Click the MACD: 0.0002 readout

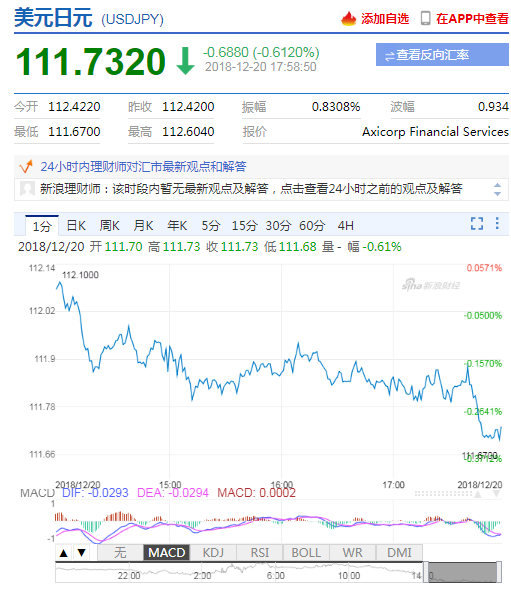[x=257, y=493]
